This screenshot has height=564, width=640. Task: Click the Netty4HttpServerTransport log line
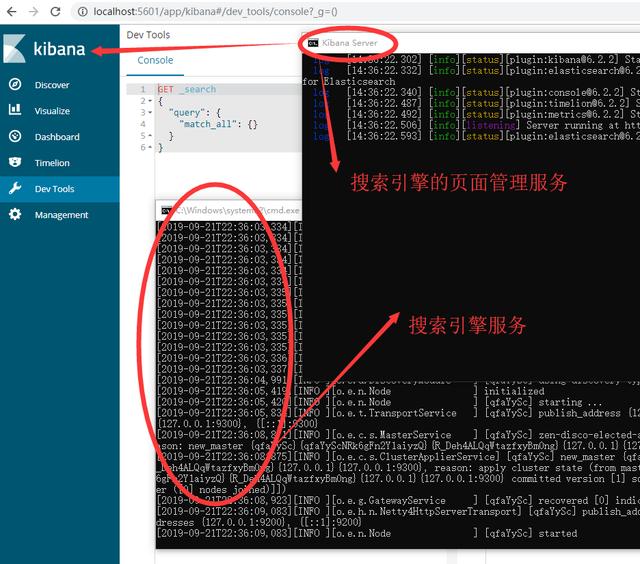tap(398, 511)
